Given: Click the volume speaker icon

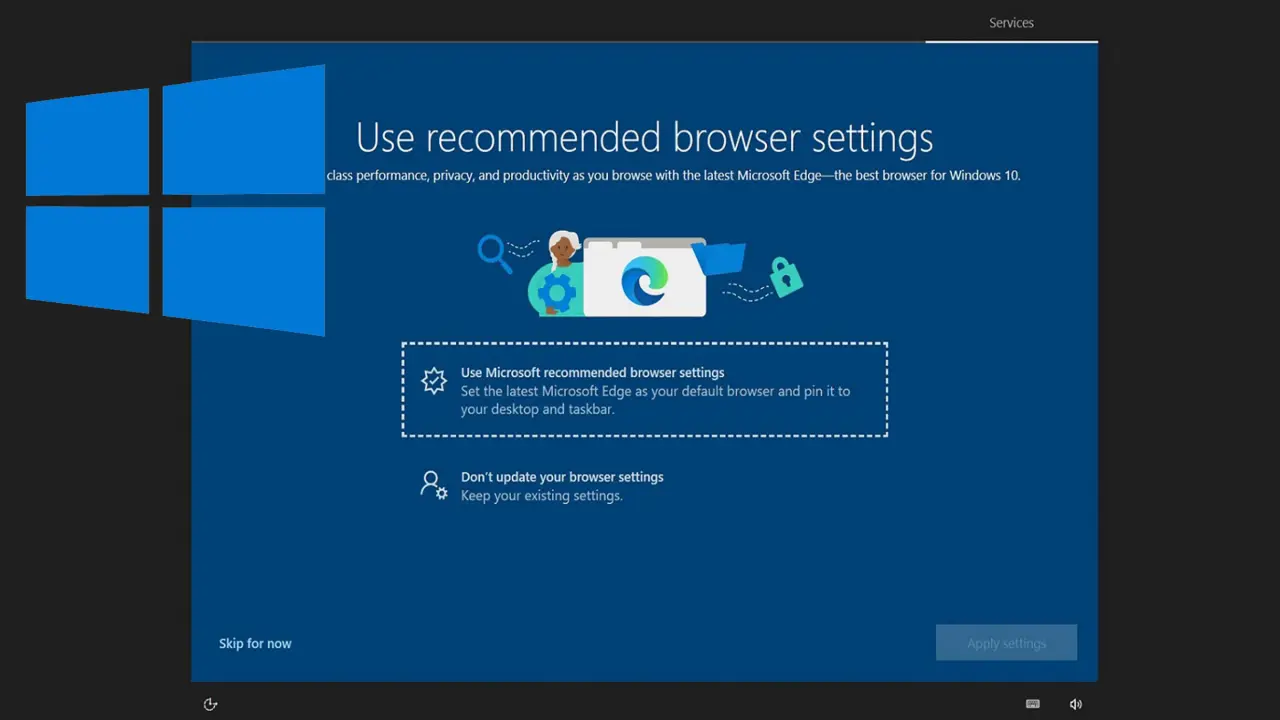Looking at the screenshot, I should coord(1075,704).
